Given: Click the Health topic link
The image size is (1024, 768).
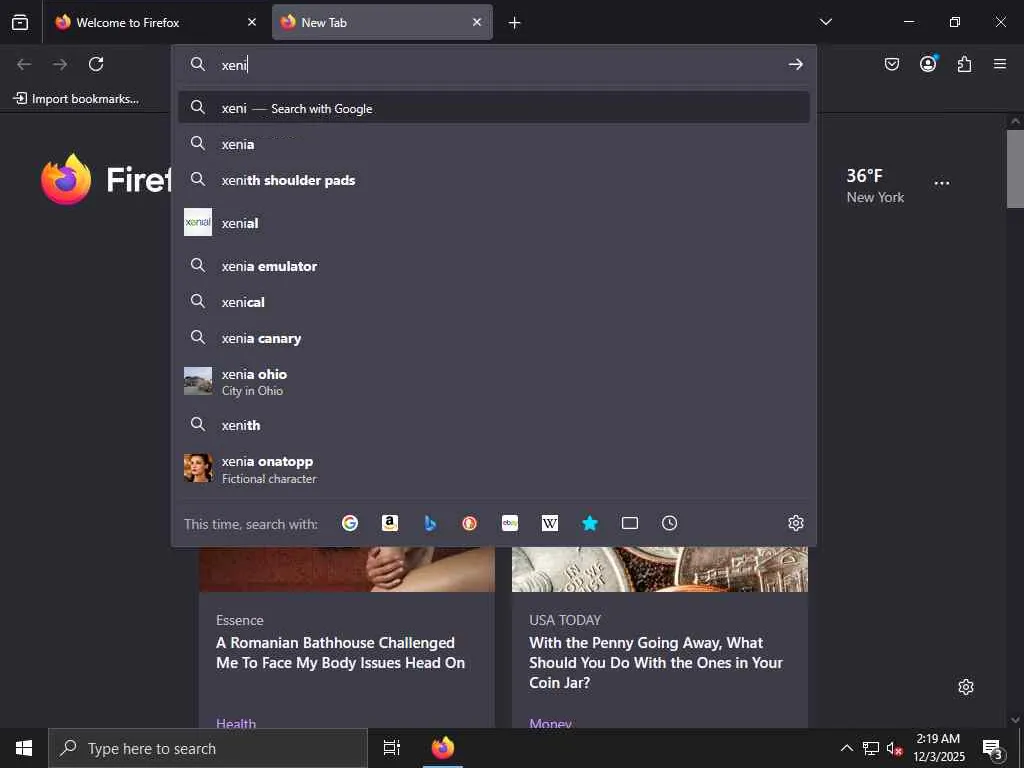Looking at the screenshot, I should tap(236, 723).
